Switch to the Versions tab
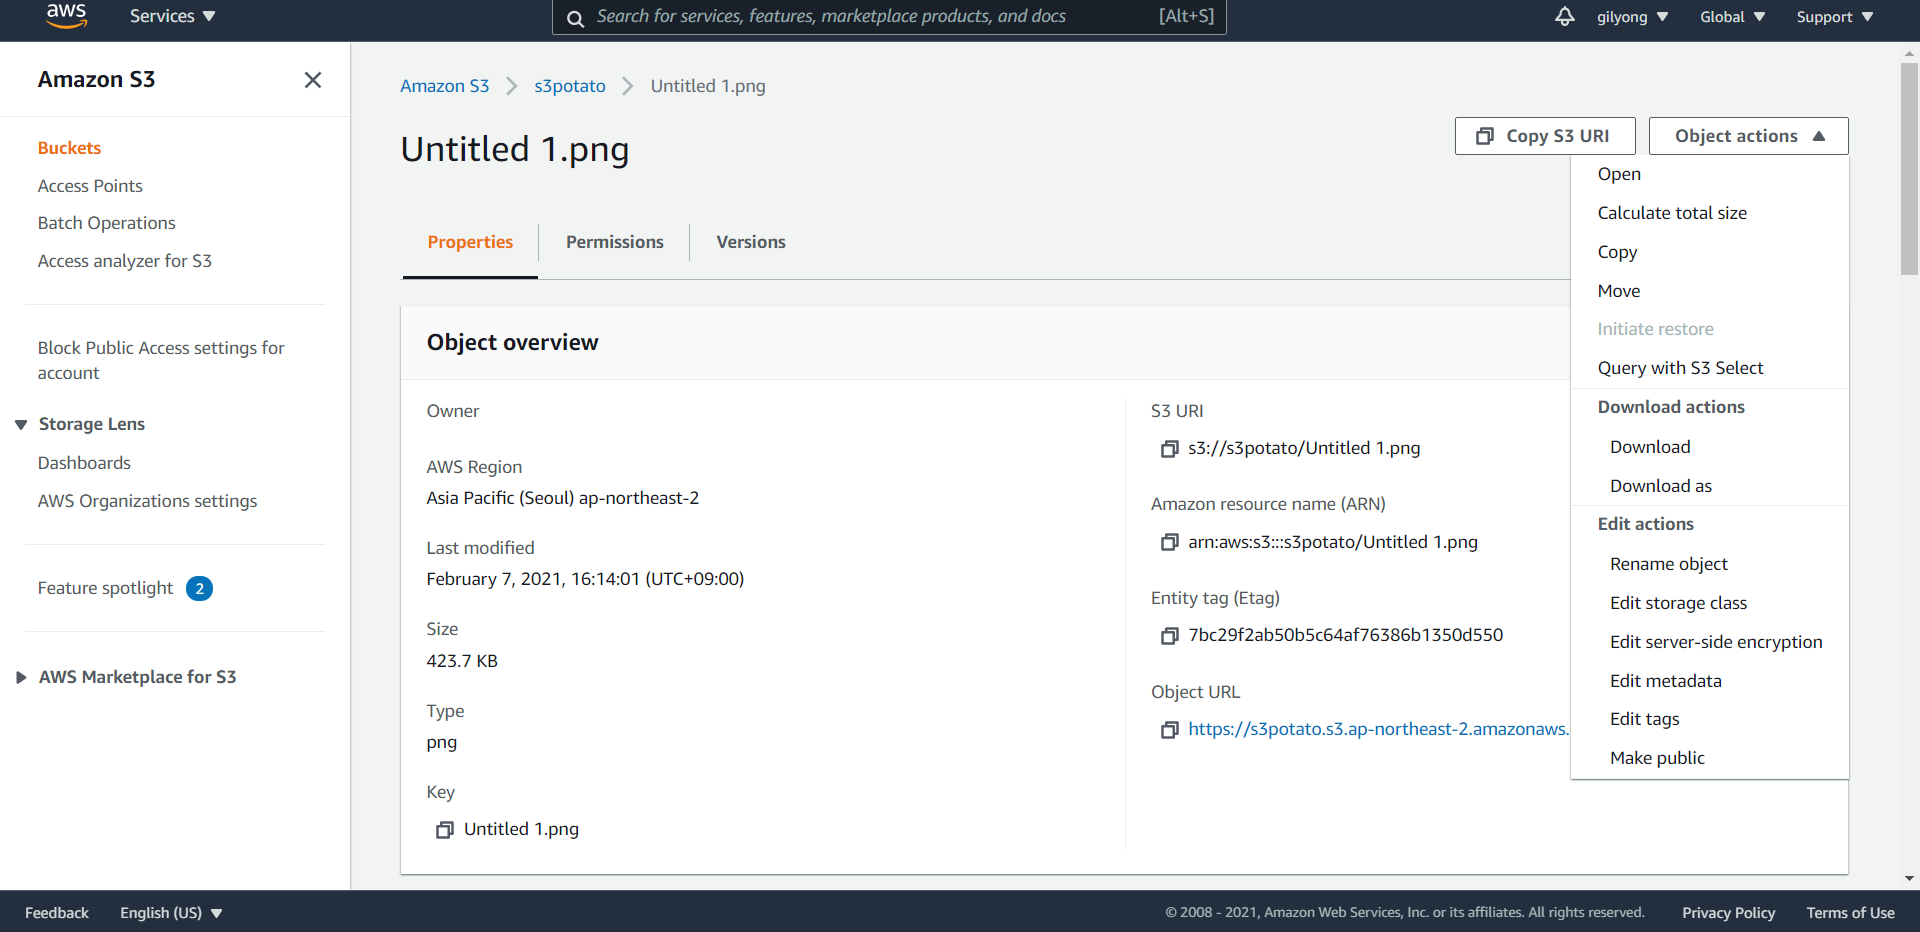The width and height of the screenshot is (1920, 932). (750, 242)
